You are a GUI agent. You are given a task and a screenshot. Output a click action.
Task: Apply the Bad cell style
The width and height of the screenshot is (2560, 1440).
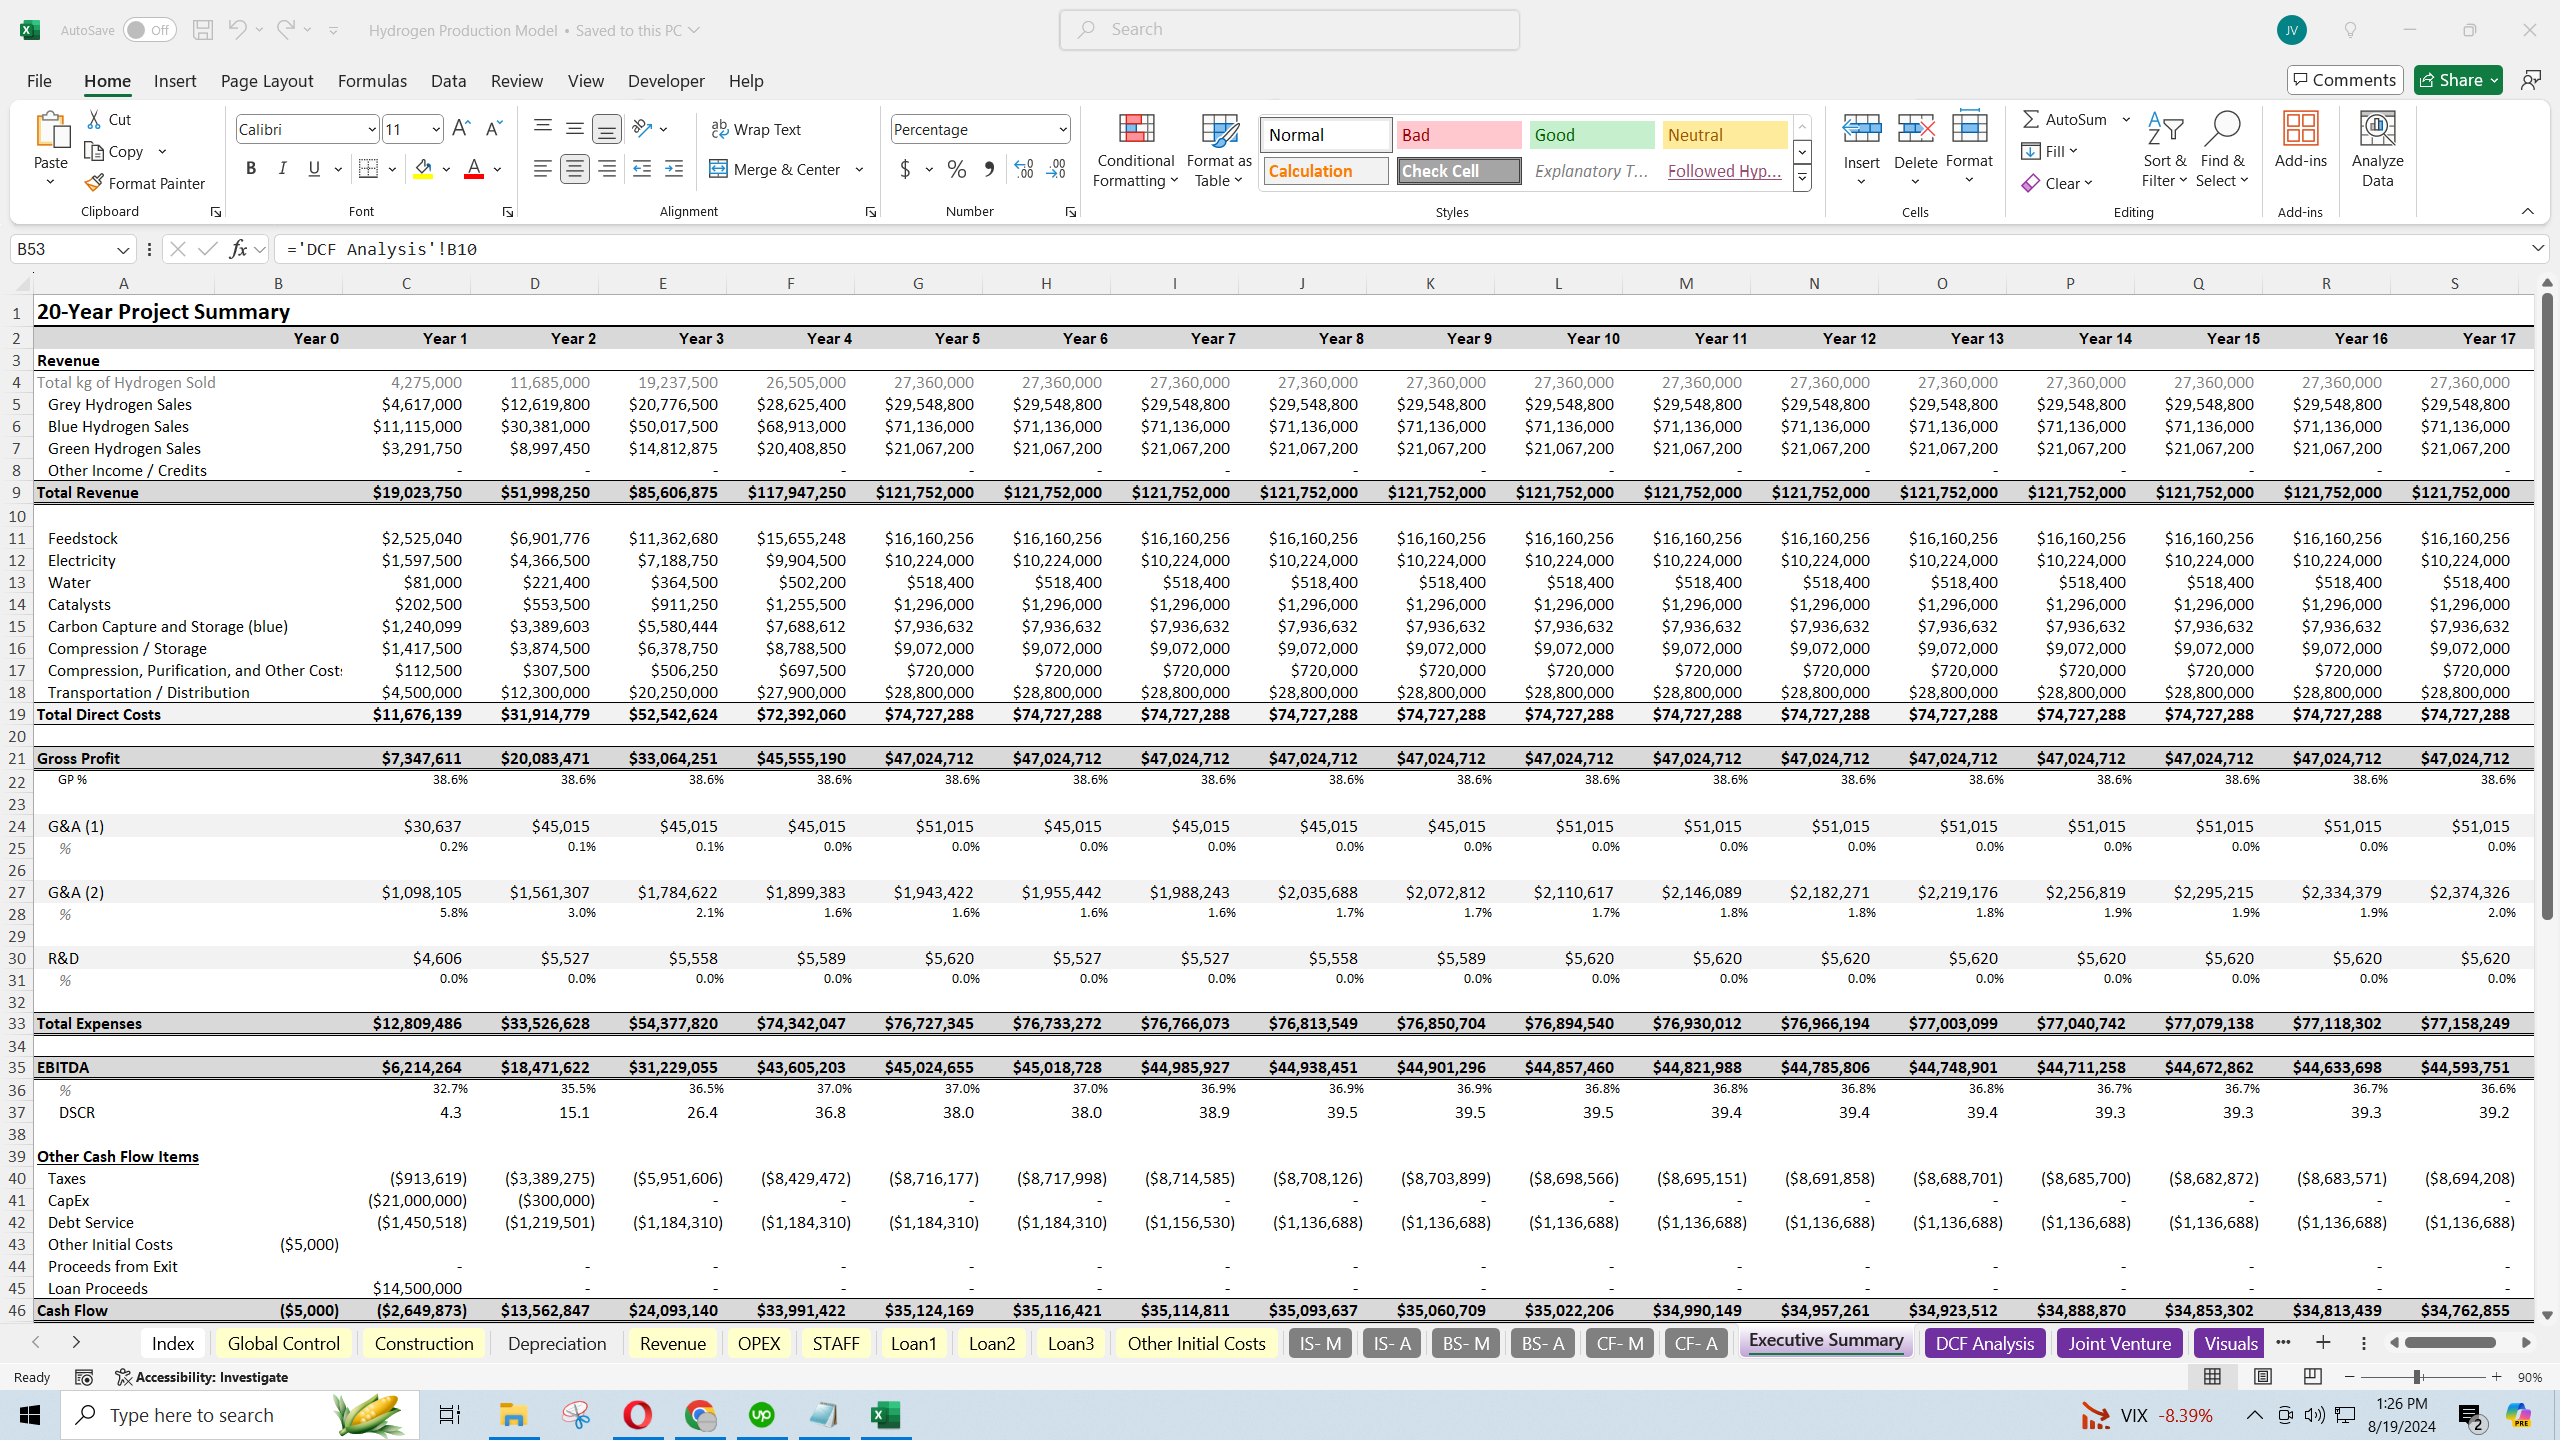tap(1459, 135)
